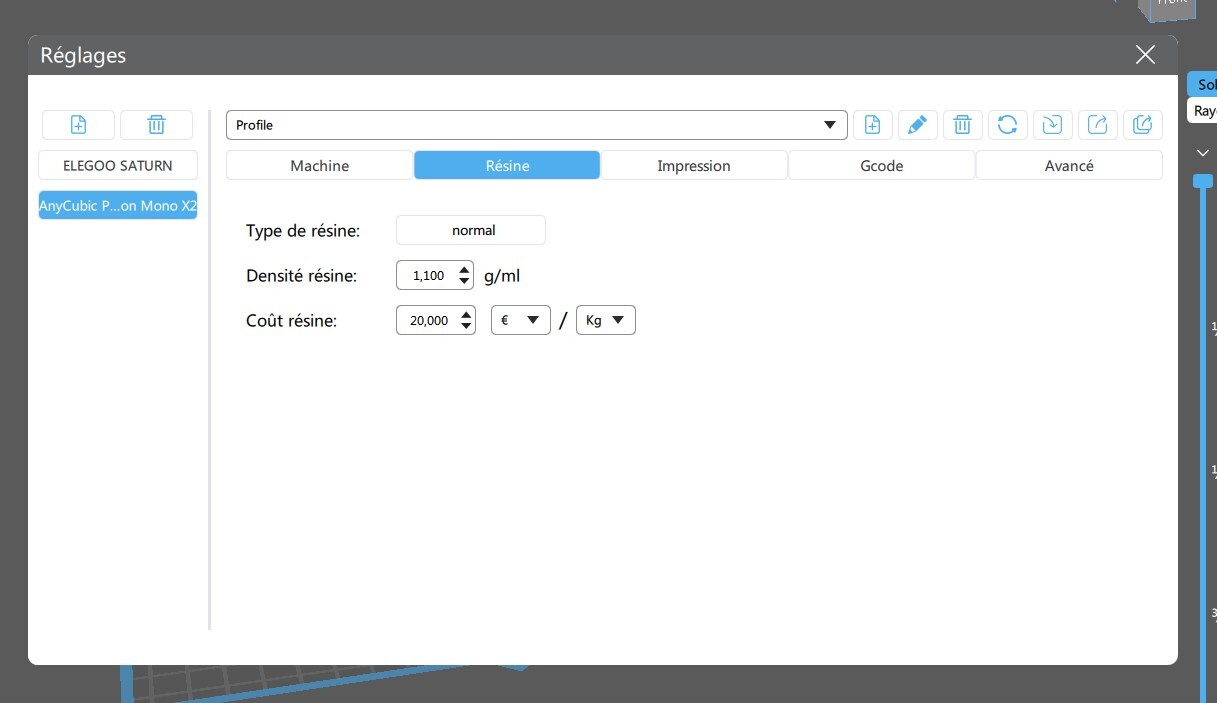The image size is (1217, 703).
Task: Click the Type de résine label
Action: (x=303, y=231)
